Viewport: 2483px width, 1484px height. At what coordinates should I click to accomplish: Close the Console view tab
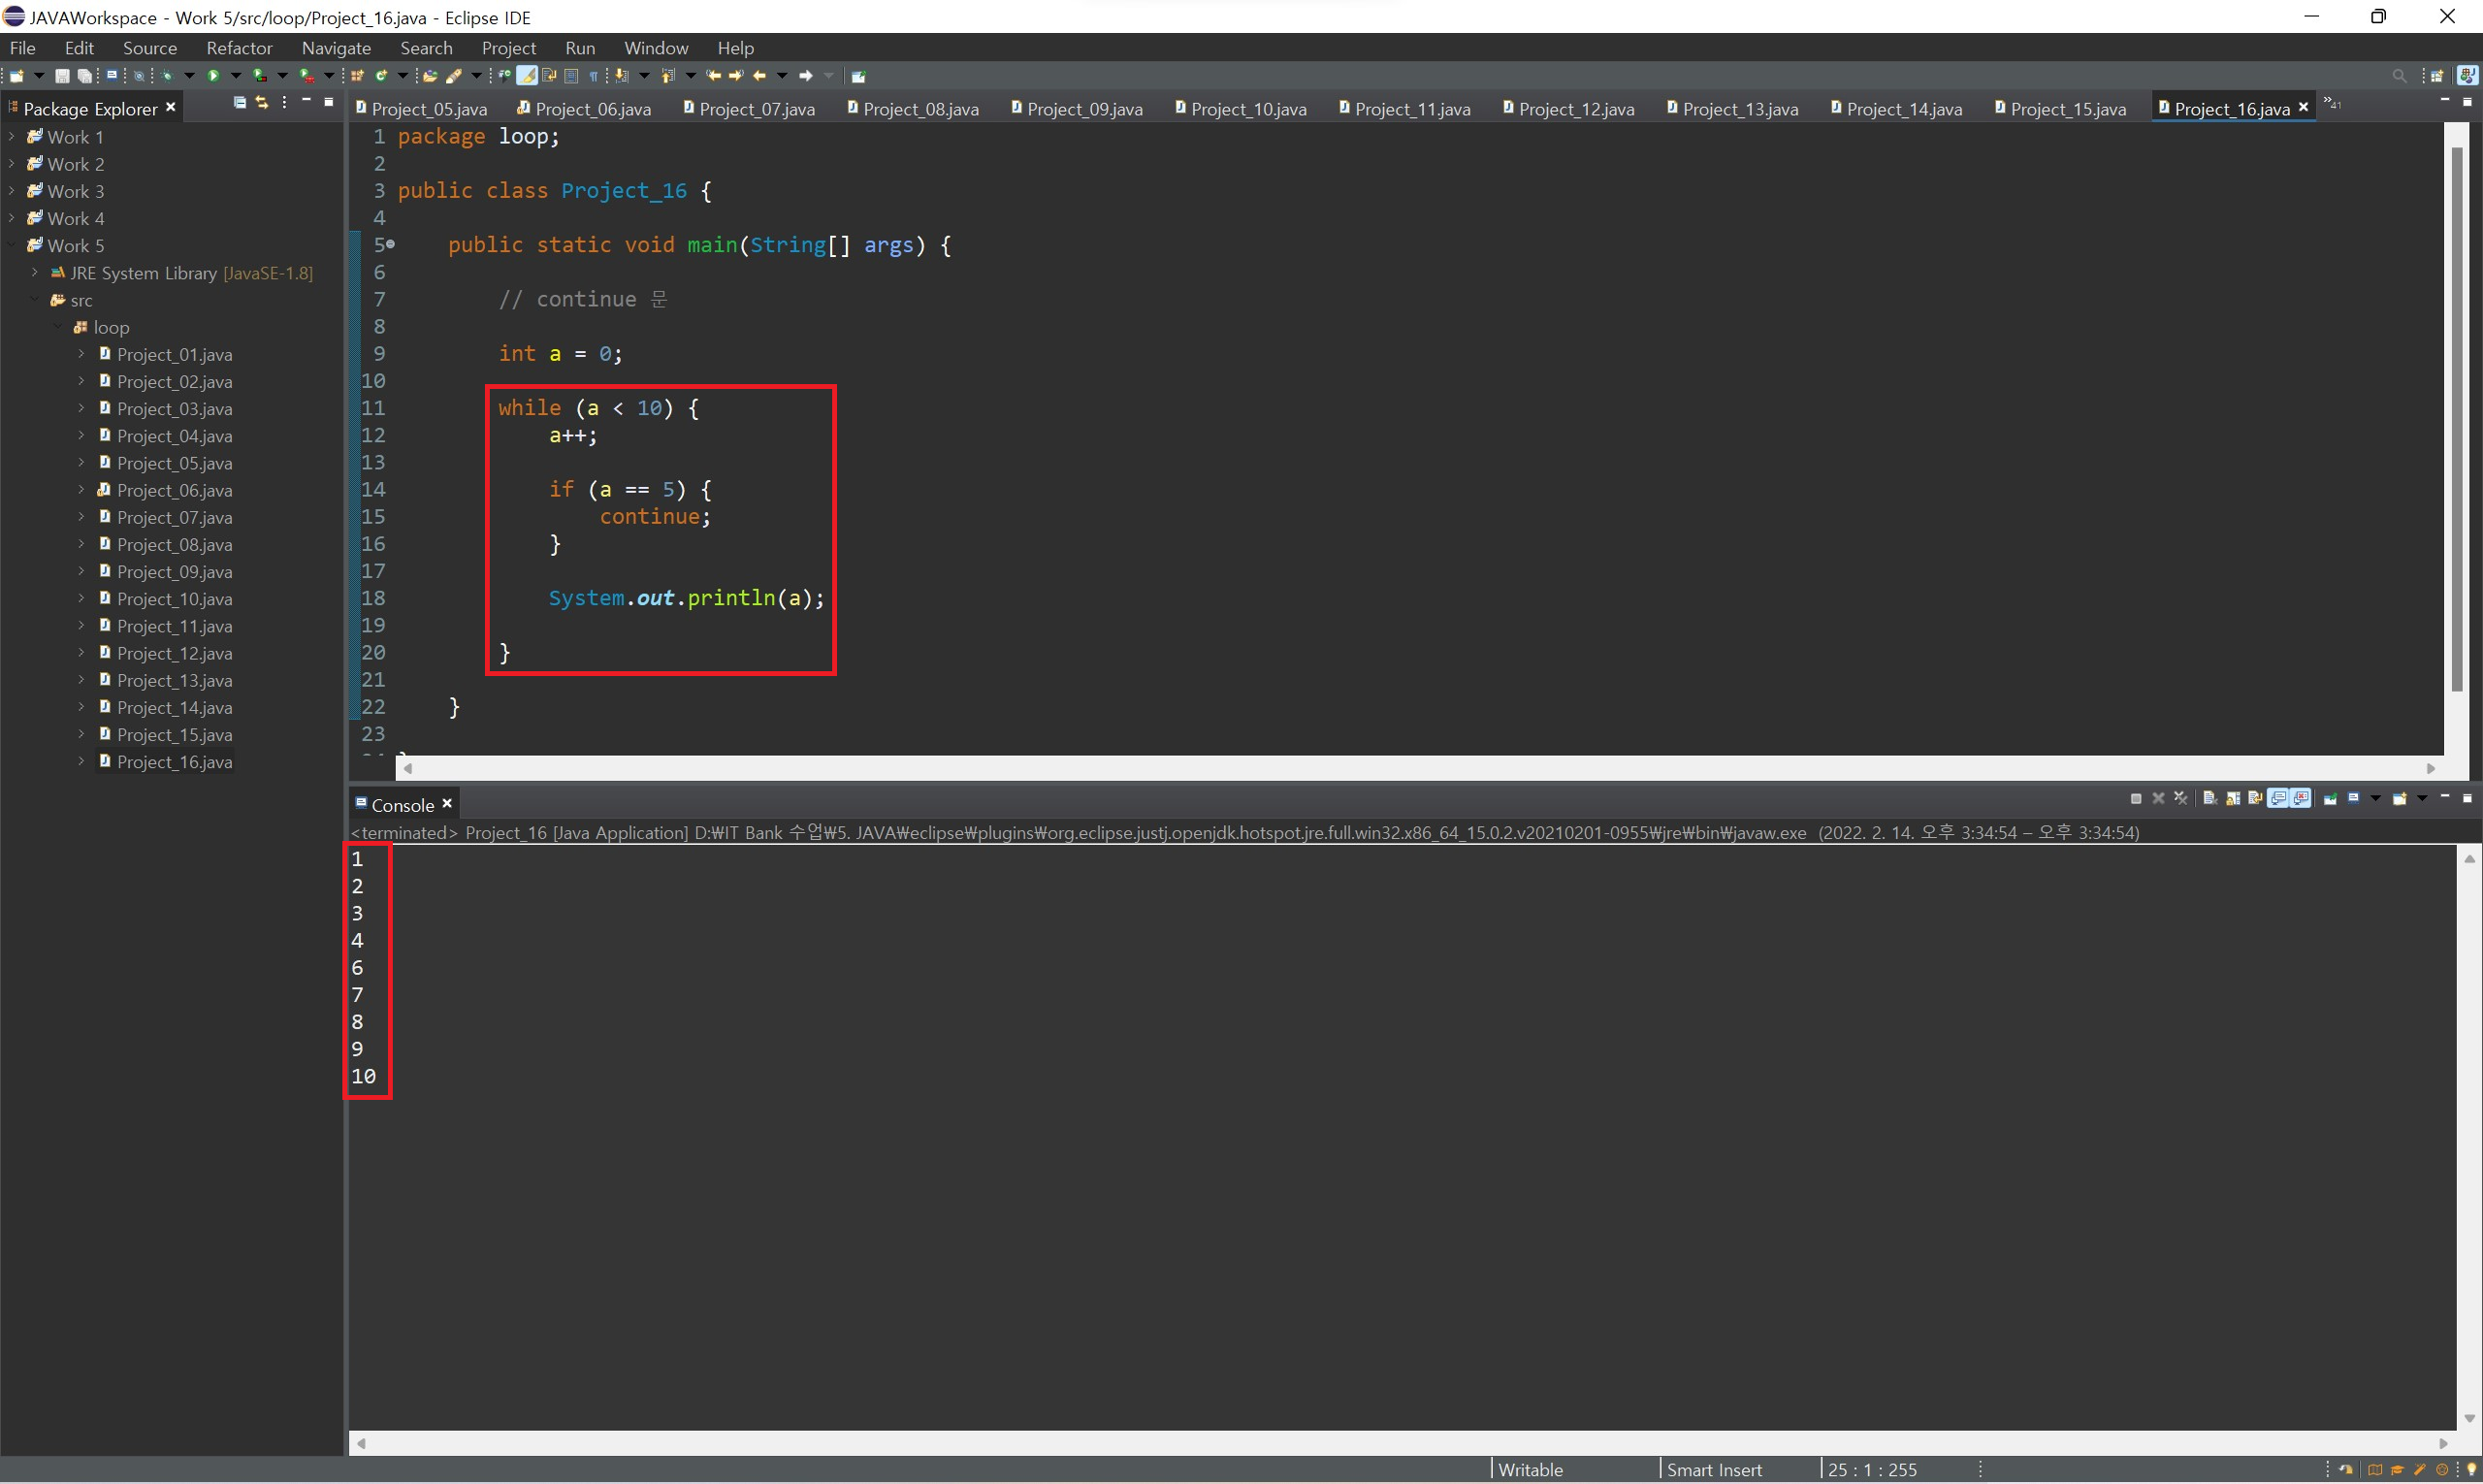447,804
